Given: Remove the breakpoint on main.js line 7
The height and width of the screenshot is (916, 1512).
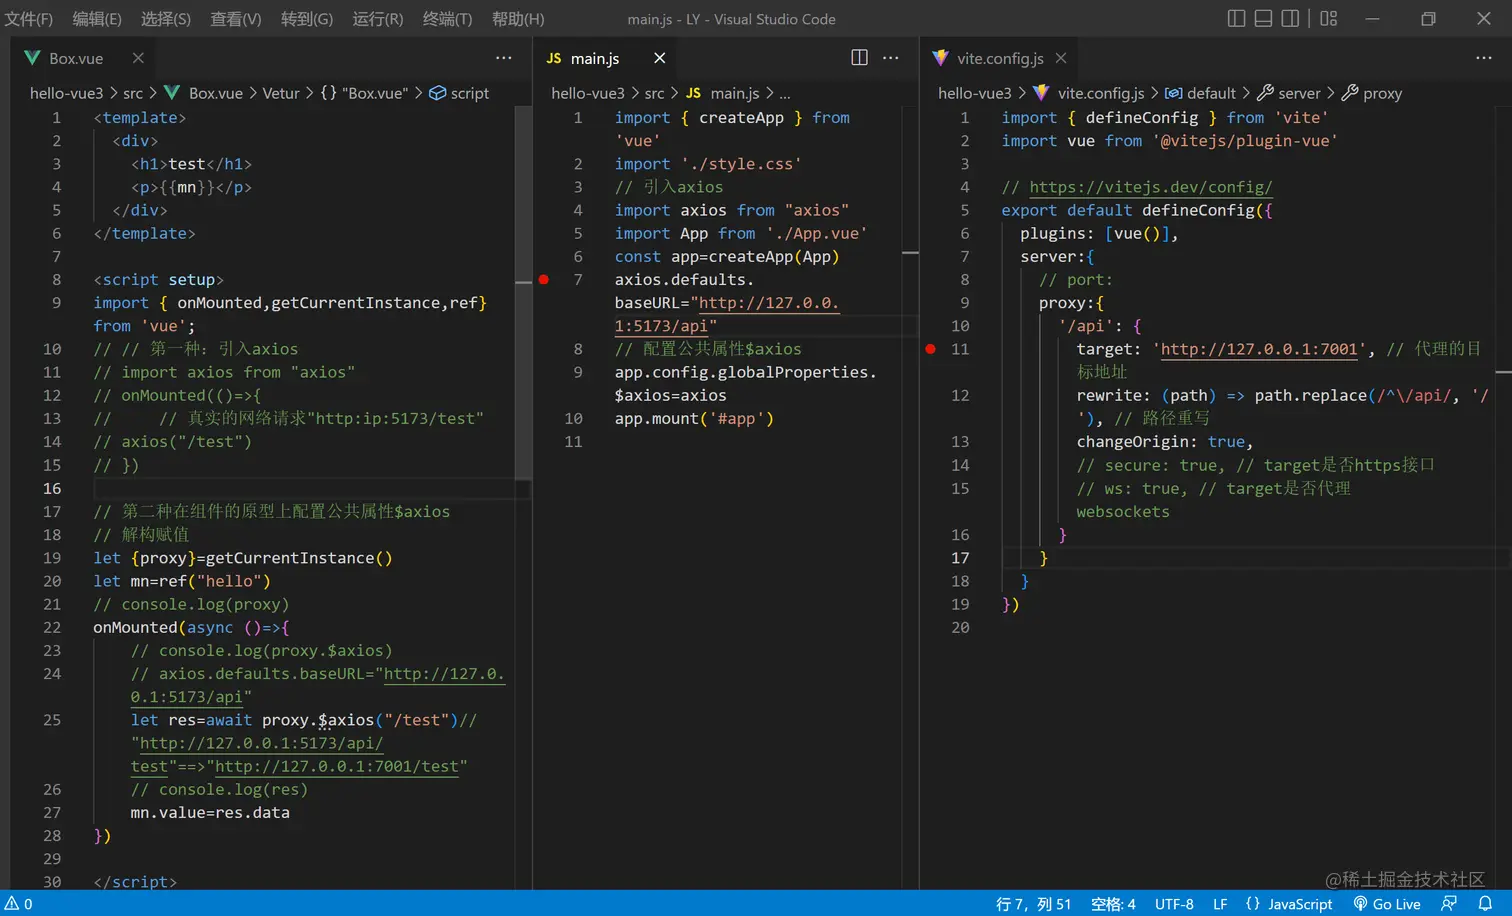Looking at the screenshot, I should 544,280.
